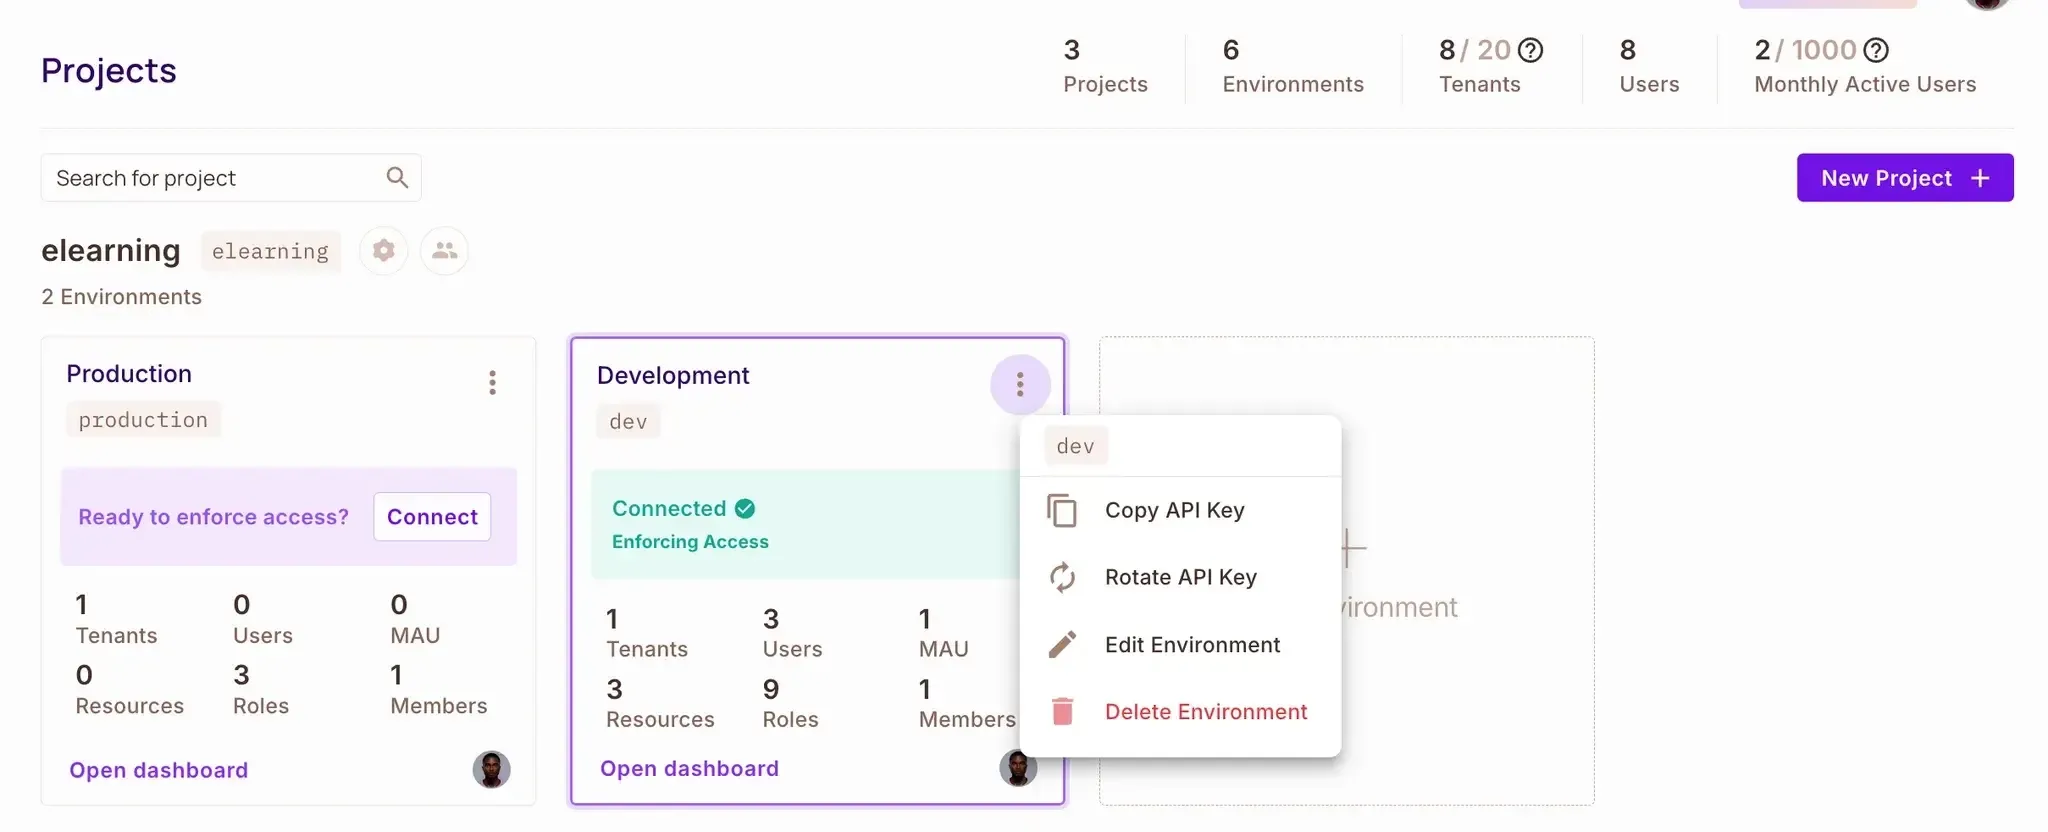
Task: Click Monthly Active Users help icon
Action: [x=1876, y=50]
